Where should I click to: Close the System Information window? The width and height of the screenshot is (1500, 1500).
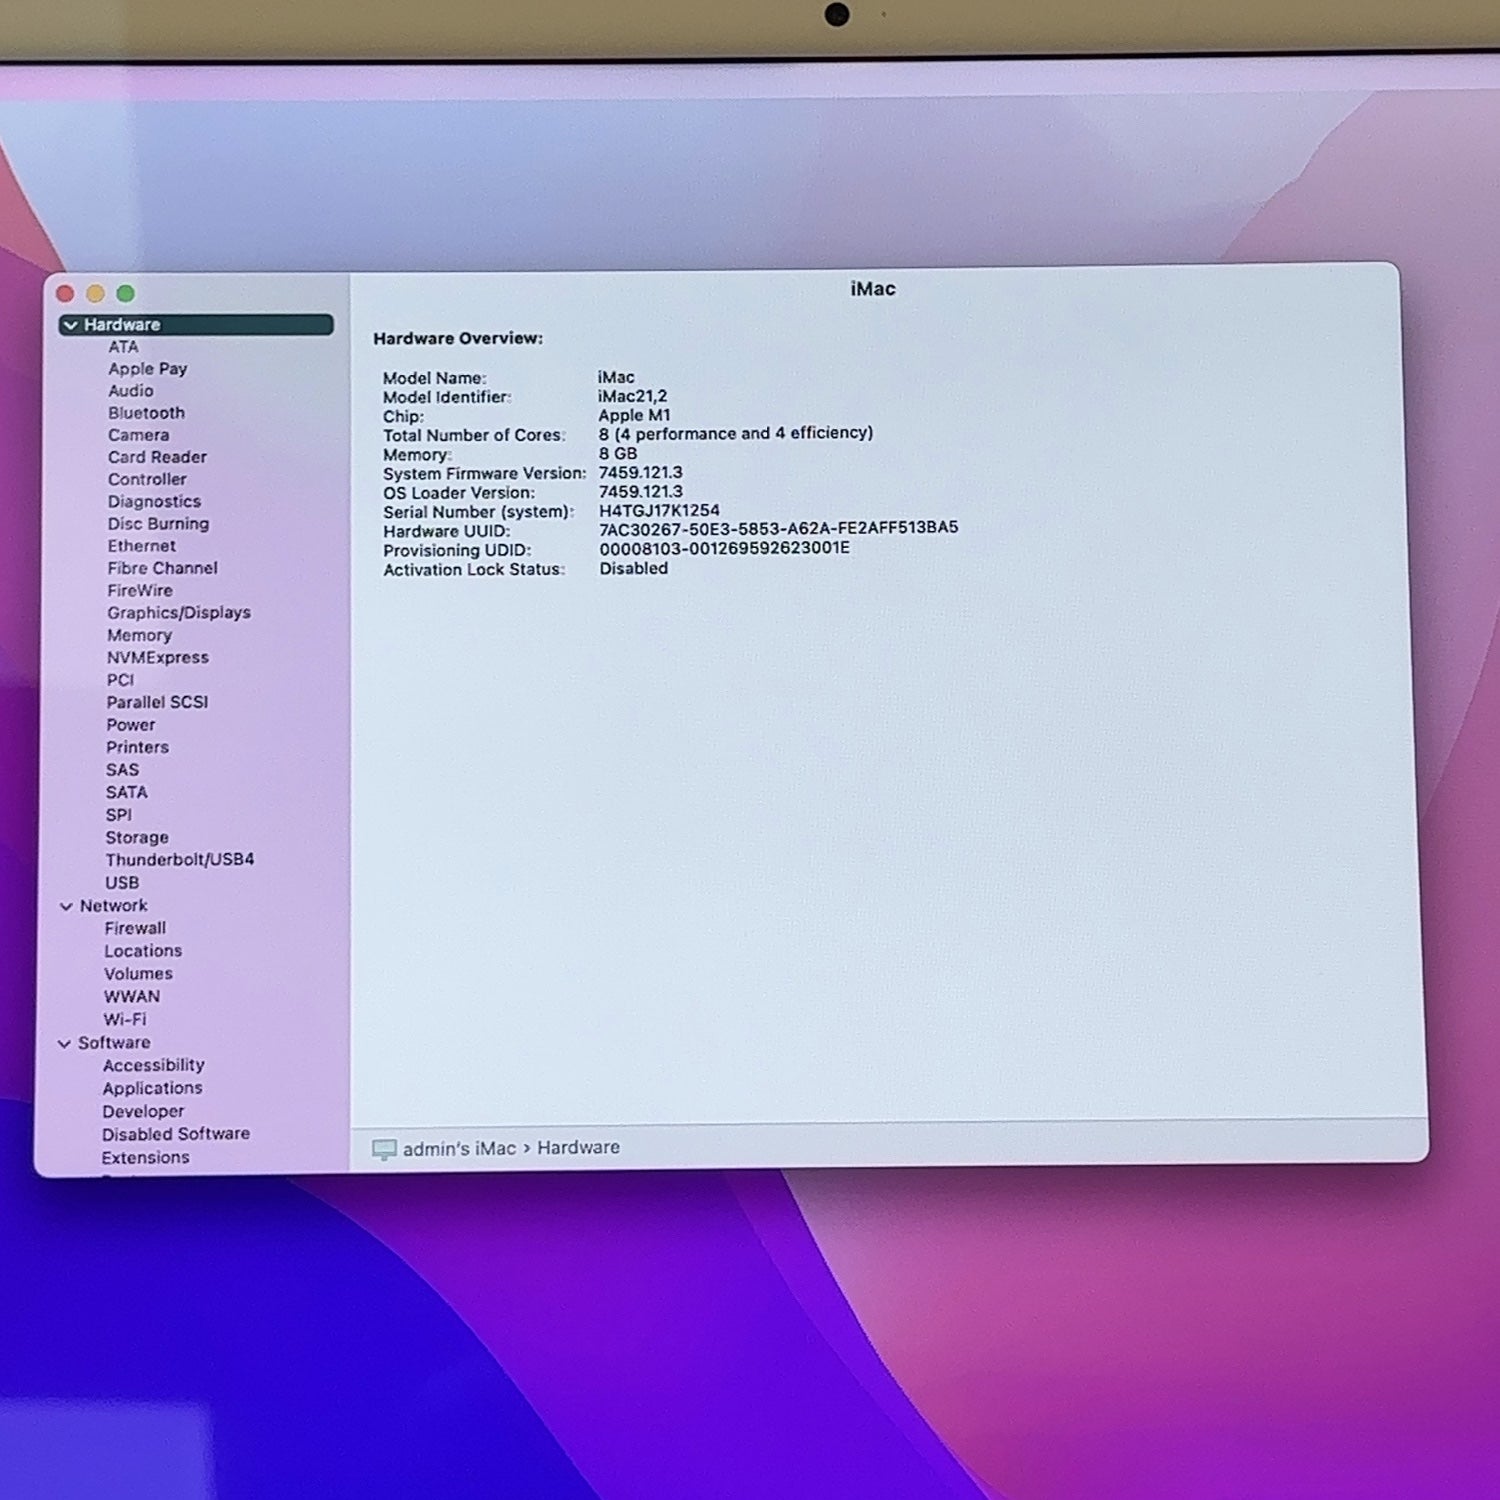(x=66, y=294)
